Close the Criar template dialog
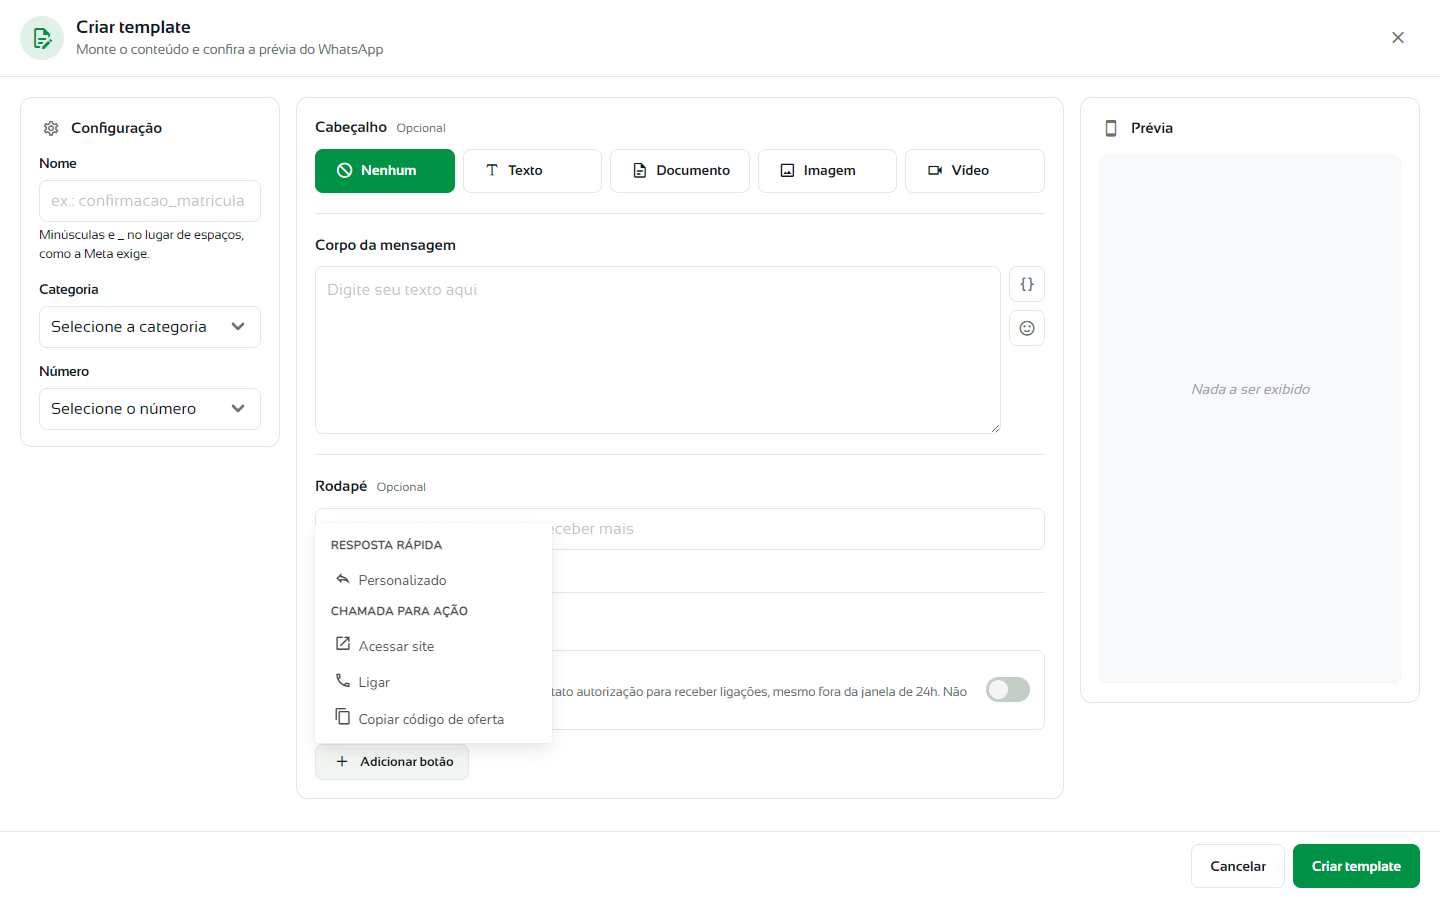Viewport: 1440px width, 900px height. click(1398, 38)
